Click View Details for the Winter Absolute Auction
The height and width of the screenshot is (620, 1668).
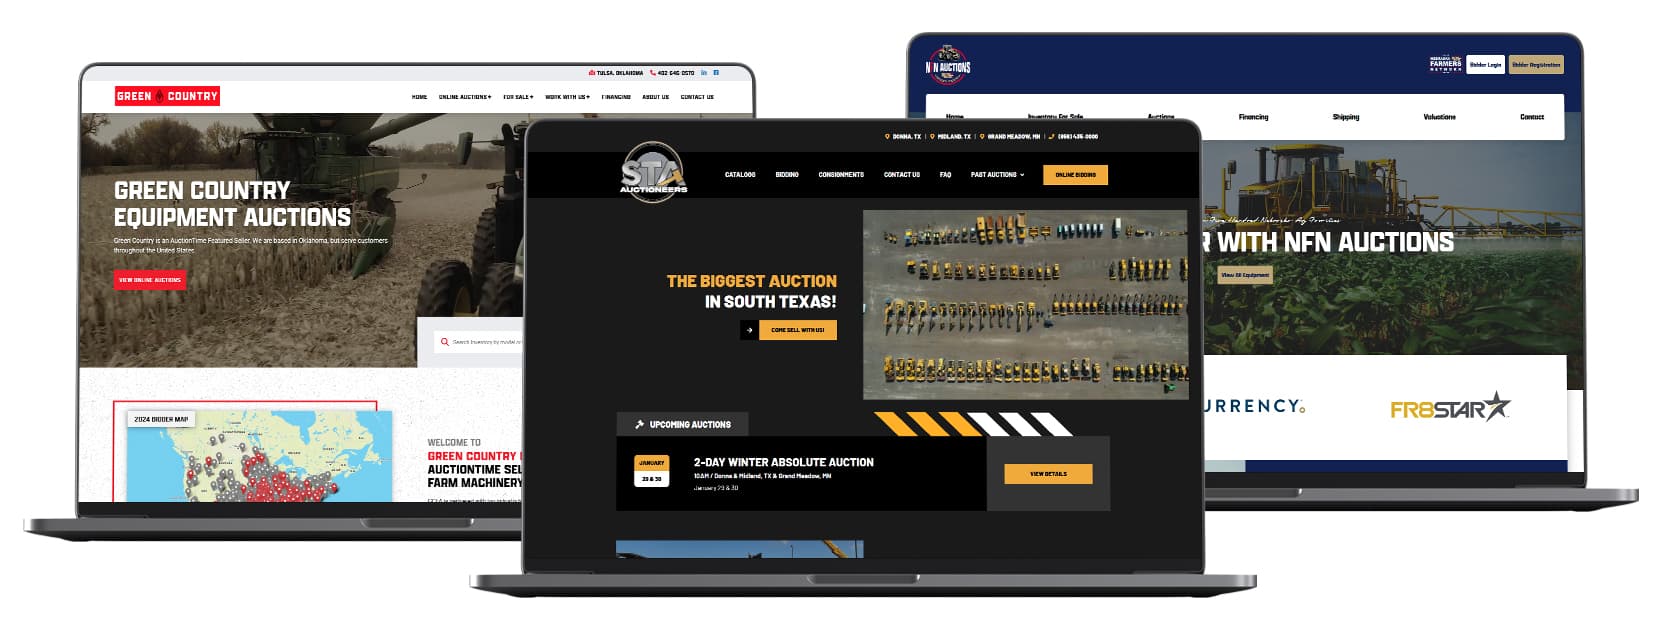1048,474
